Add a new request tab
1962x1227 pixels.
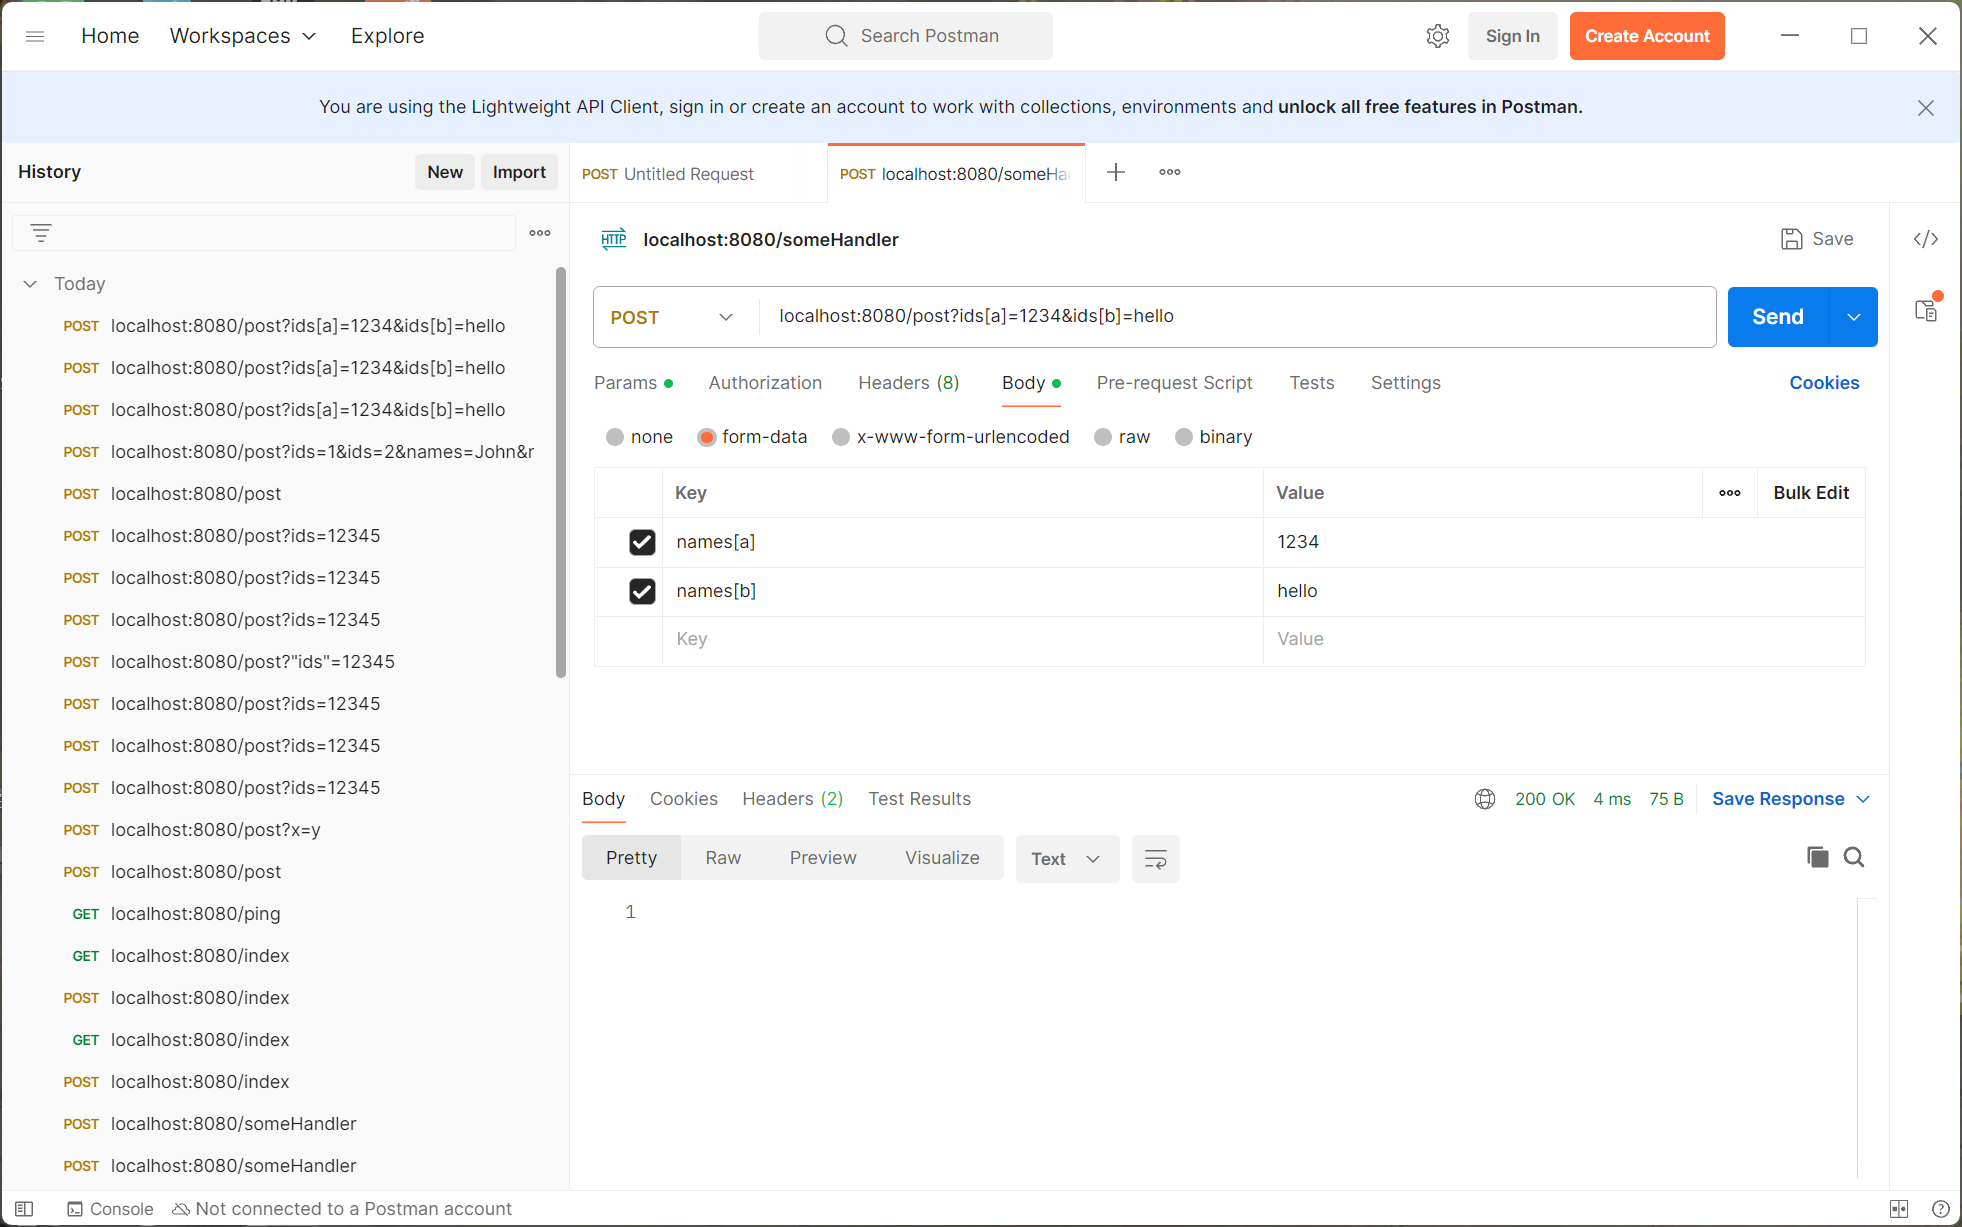[1116, 172]
